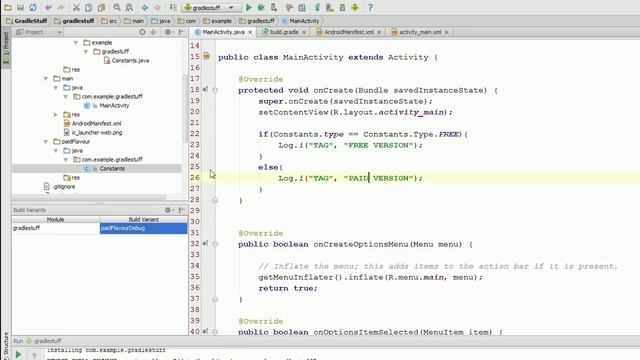Viewport: 640px width, 360px height.
Task: Collapse java folder under main
Action: pos(56,87)
